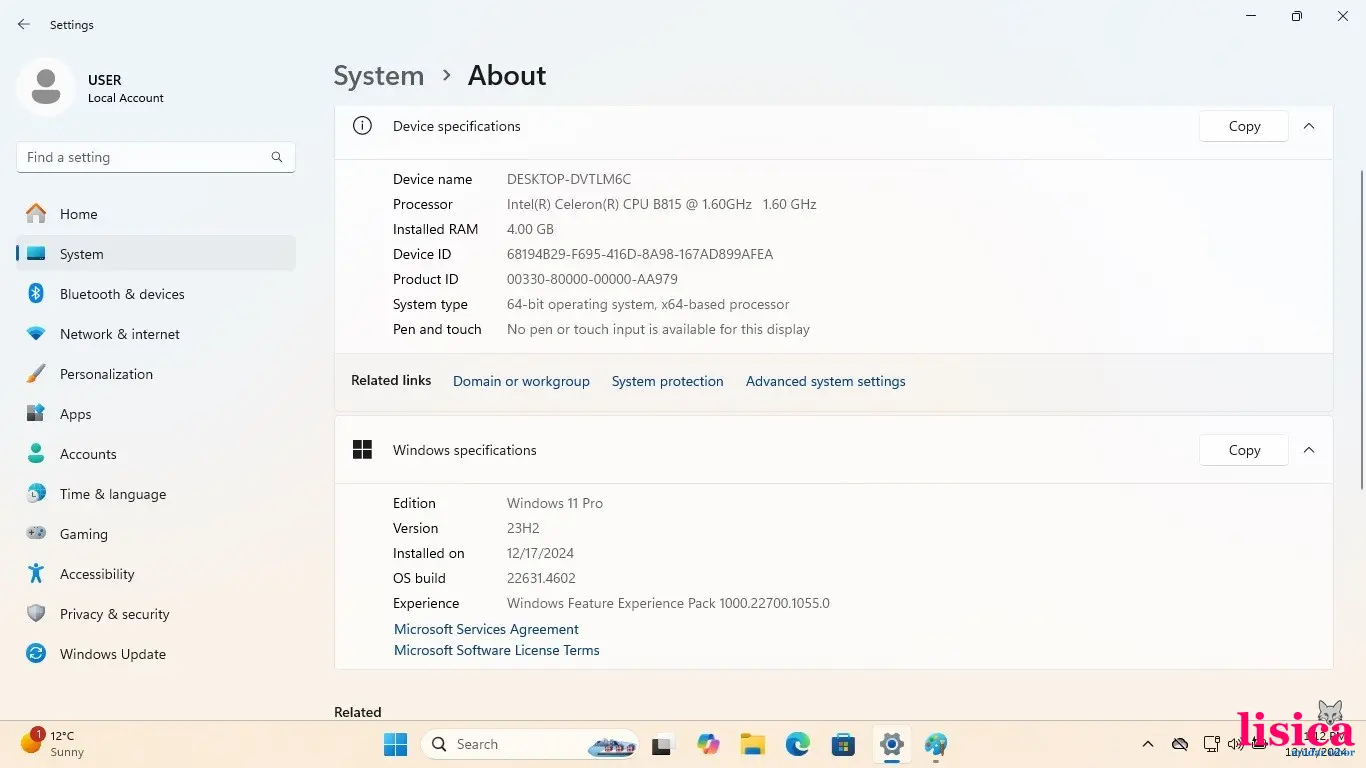Select Time & language menu item
Image resolution: width=1366 pixels, height=768 pixels.
click(112, 494)
